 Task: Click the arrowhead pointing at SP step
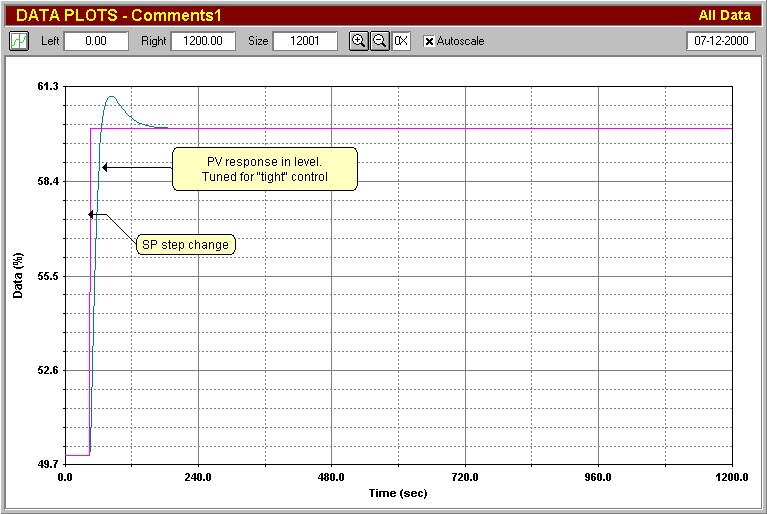coord(91,213)
